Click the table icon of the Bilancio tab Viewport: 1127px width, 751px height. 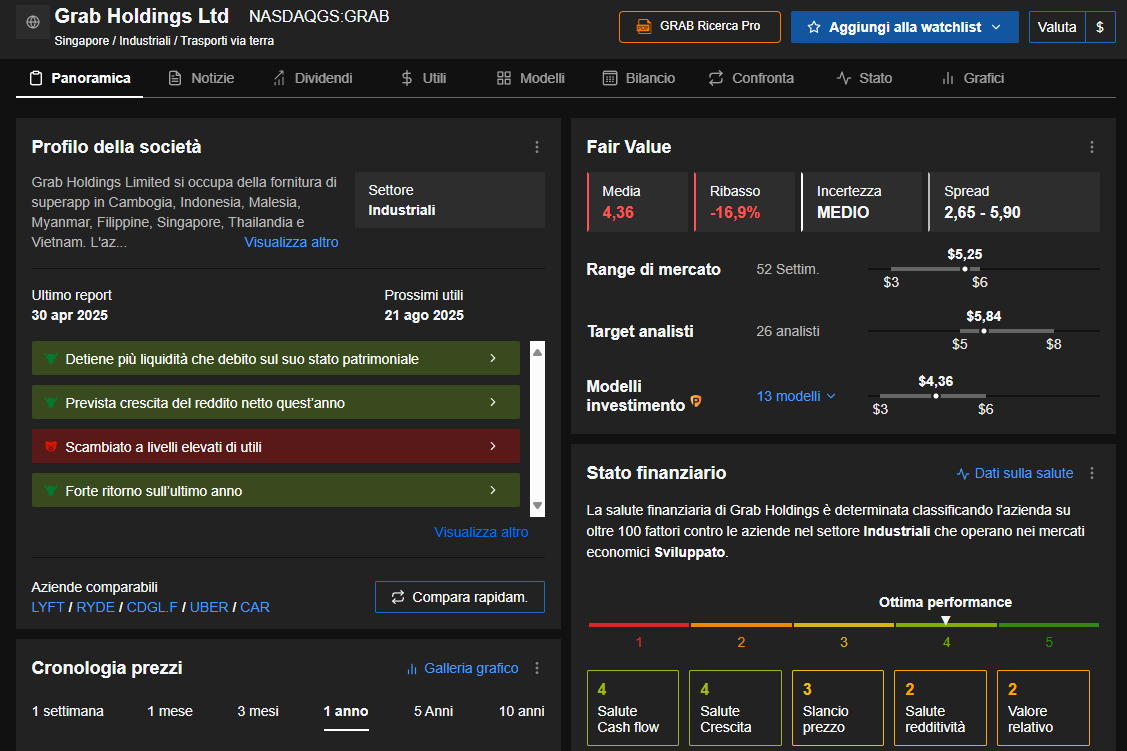pyautogui.click(x=610, y=78)
